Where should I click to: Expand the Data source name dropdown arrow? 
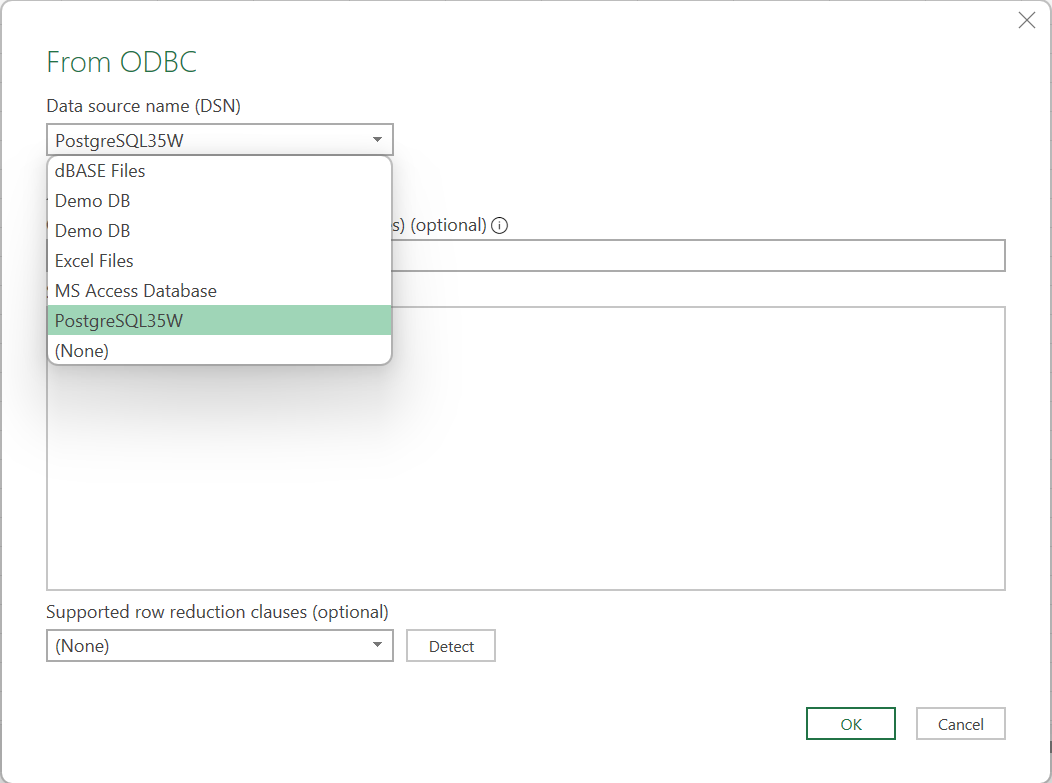(377, 139)
